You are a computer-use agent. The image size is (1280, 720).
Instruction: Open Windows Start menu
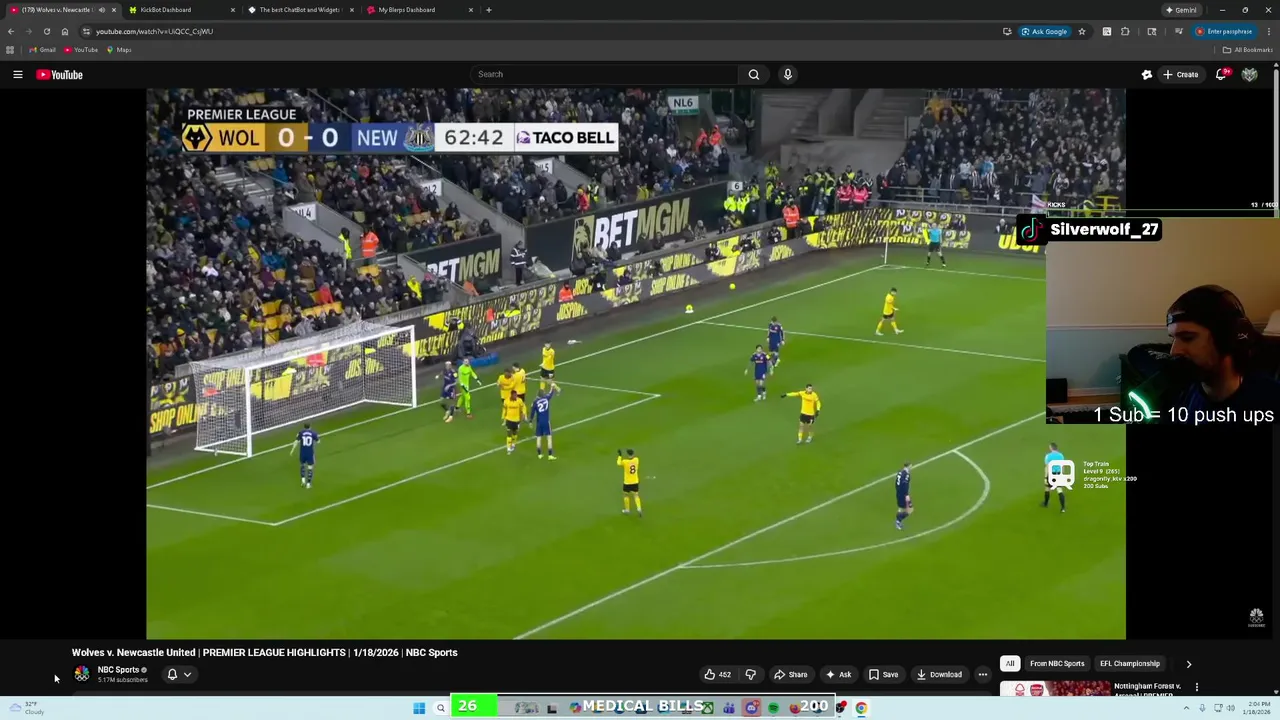(419, 708)
